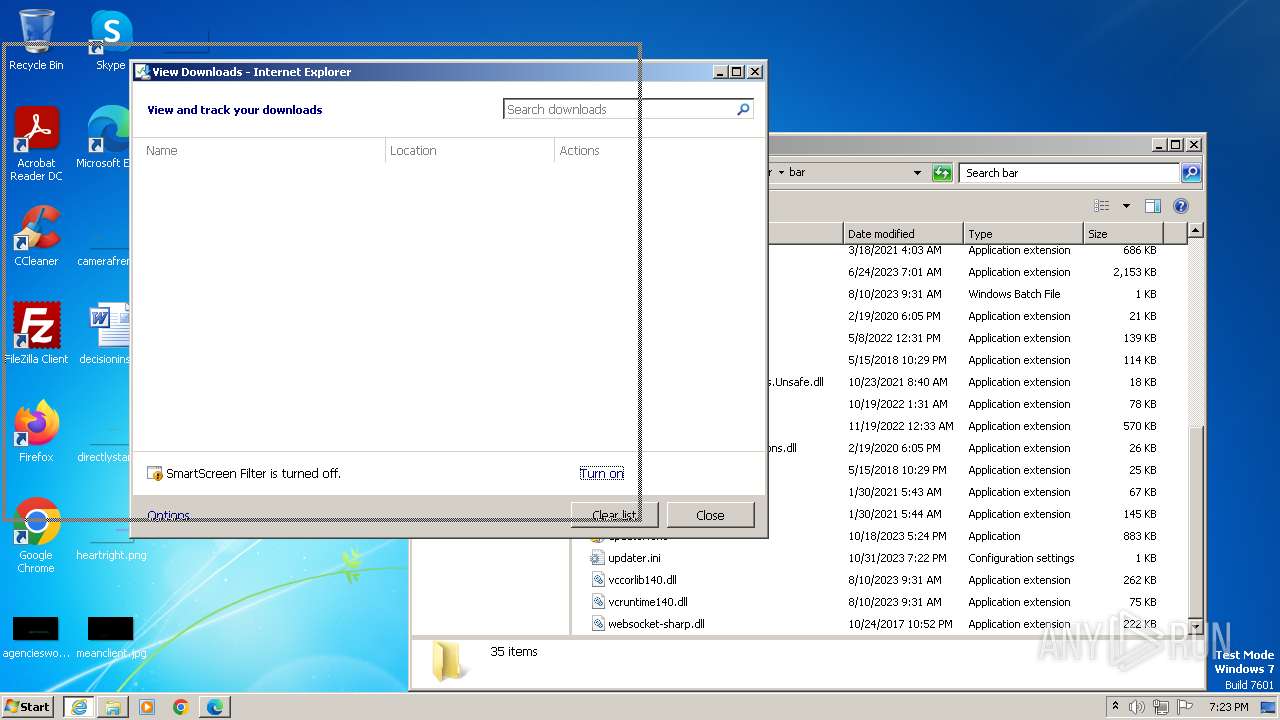Open FileZilla Client desktop shortcut
Image resolution: width=1280 pixels, height=720 pixels.
click(x=36, y=334)
